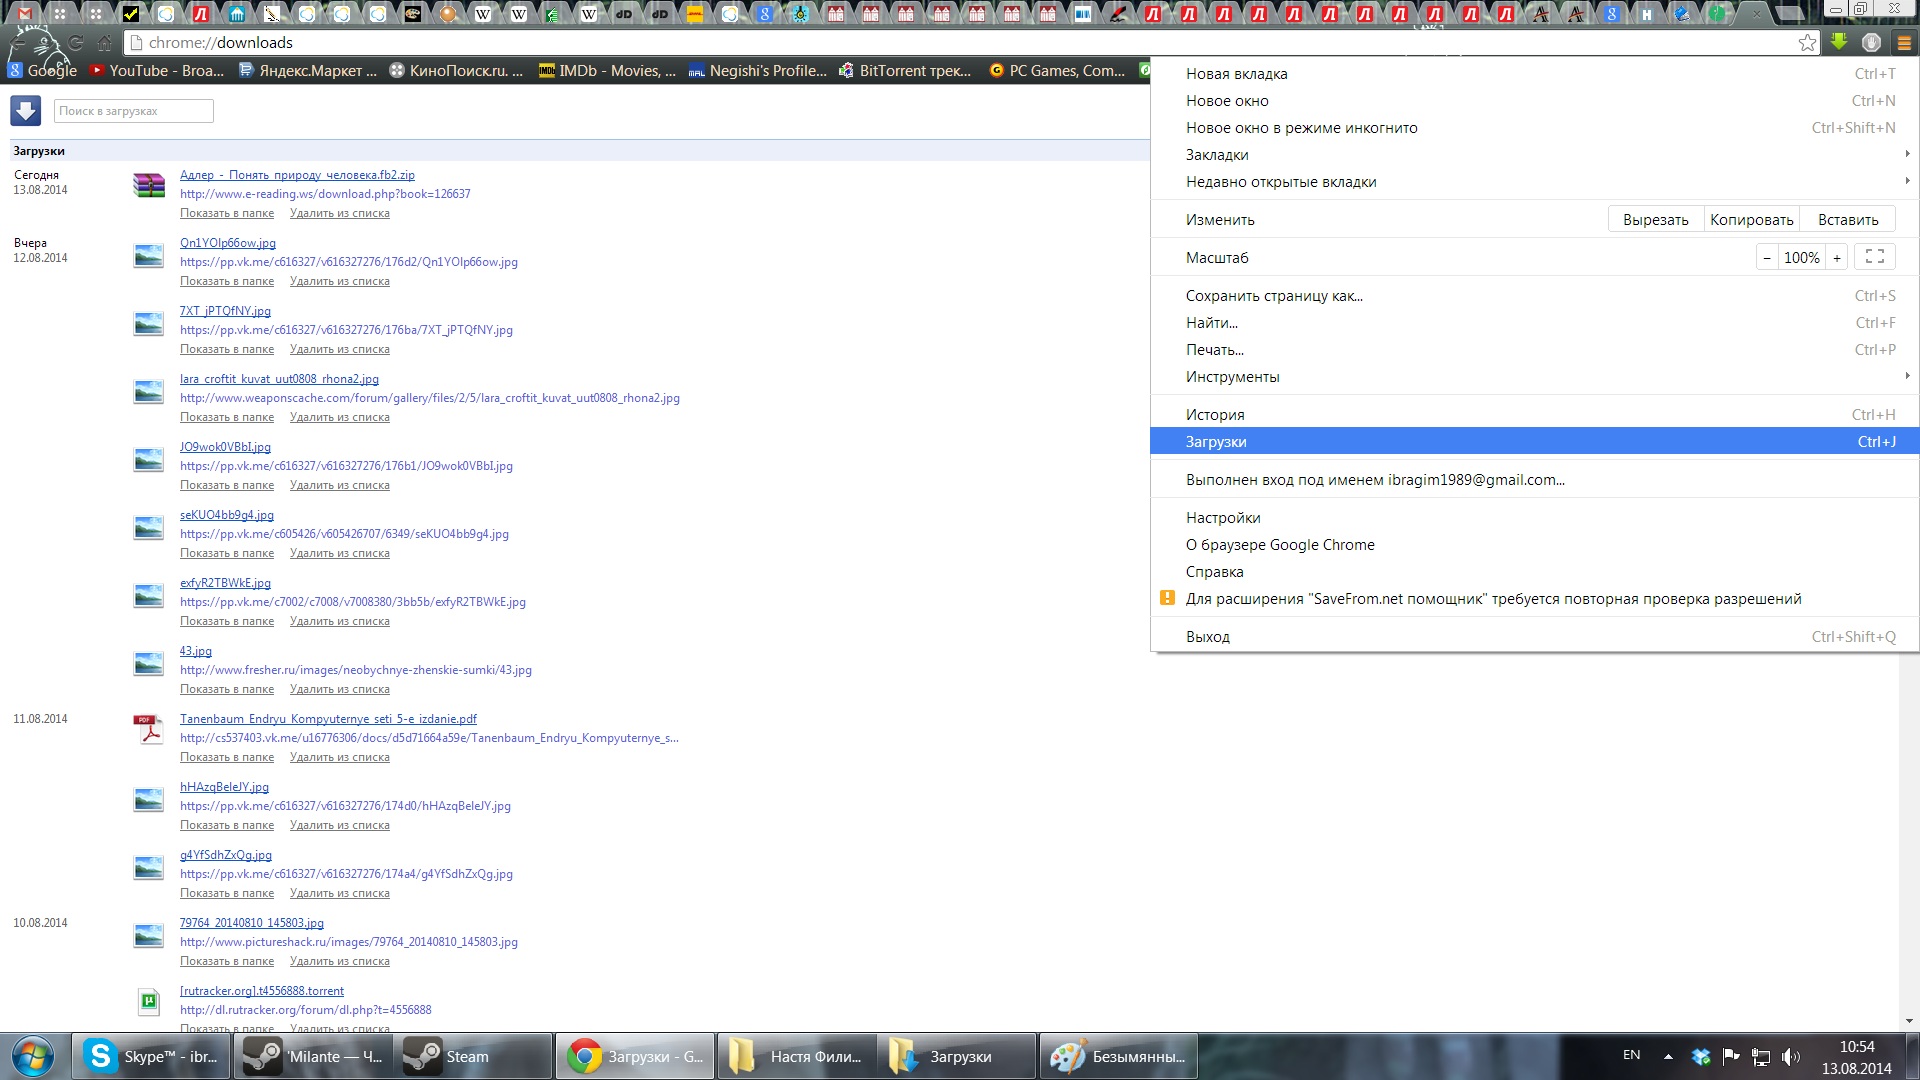Open the Яндекс.Маркет bookmark

click(309, 71)
